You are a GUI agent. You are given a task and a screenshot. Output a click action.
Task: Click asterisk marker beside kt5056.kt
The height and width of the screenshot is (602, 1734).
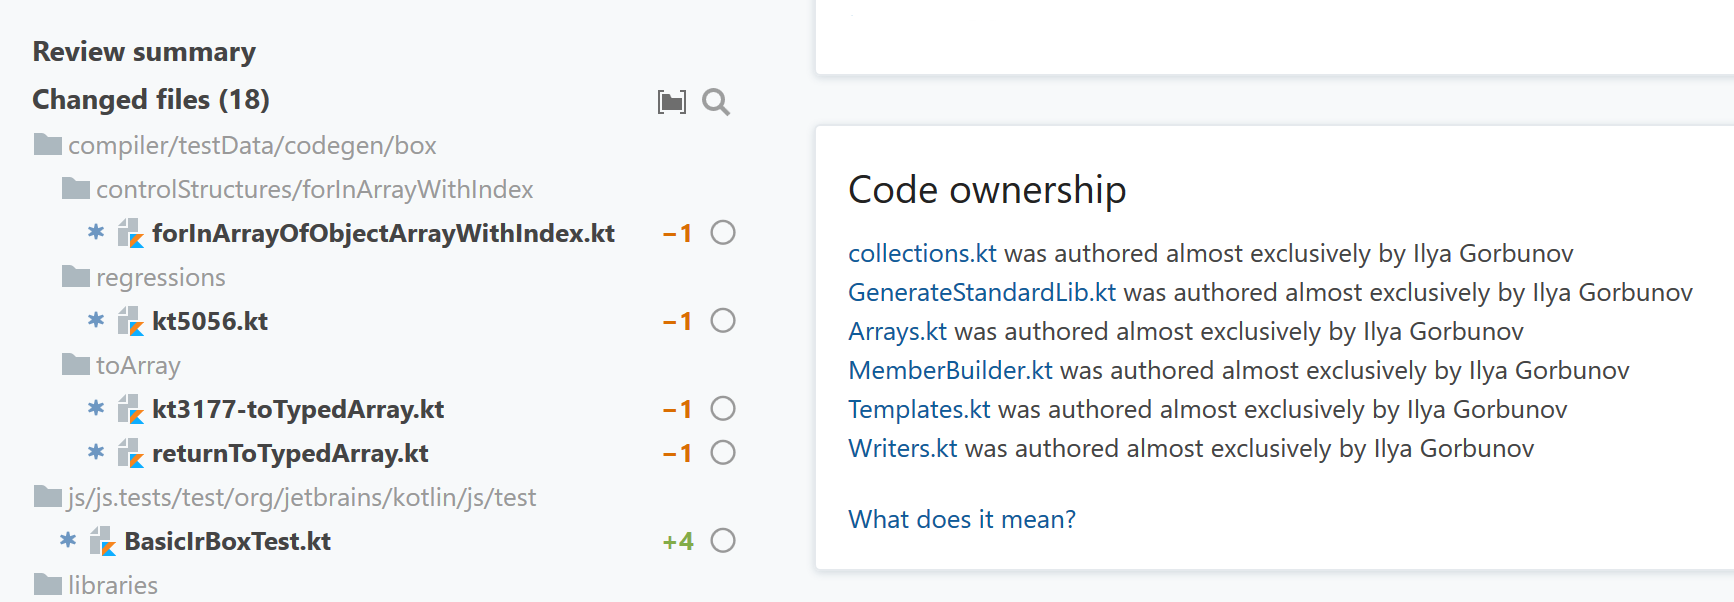tap(96, 321)
